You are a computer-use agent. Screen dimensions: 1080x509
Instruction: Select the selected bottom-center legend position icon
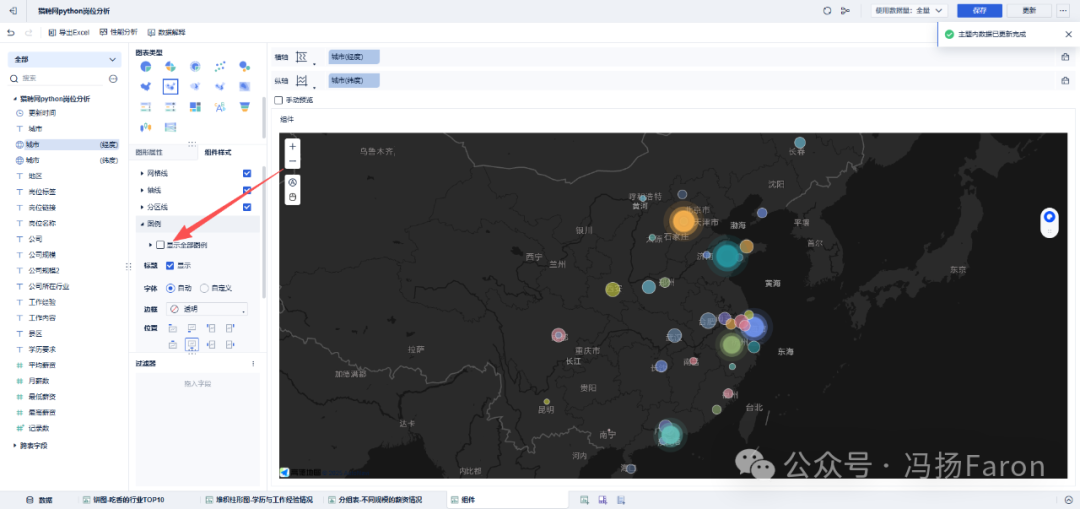point(193,344)
